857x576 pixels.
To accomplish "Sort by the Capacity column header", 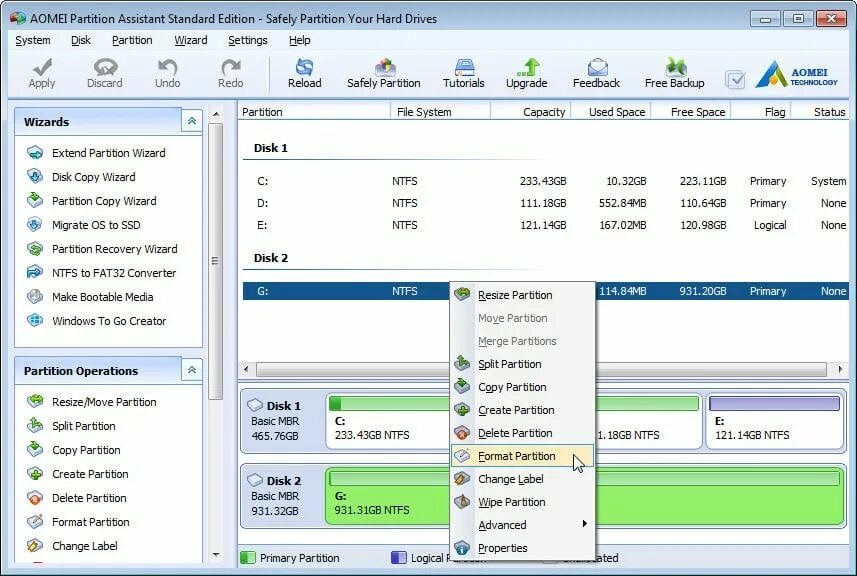I will click(531, 112).
